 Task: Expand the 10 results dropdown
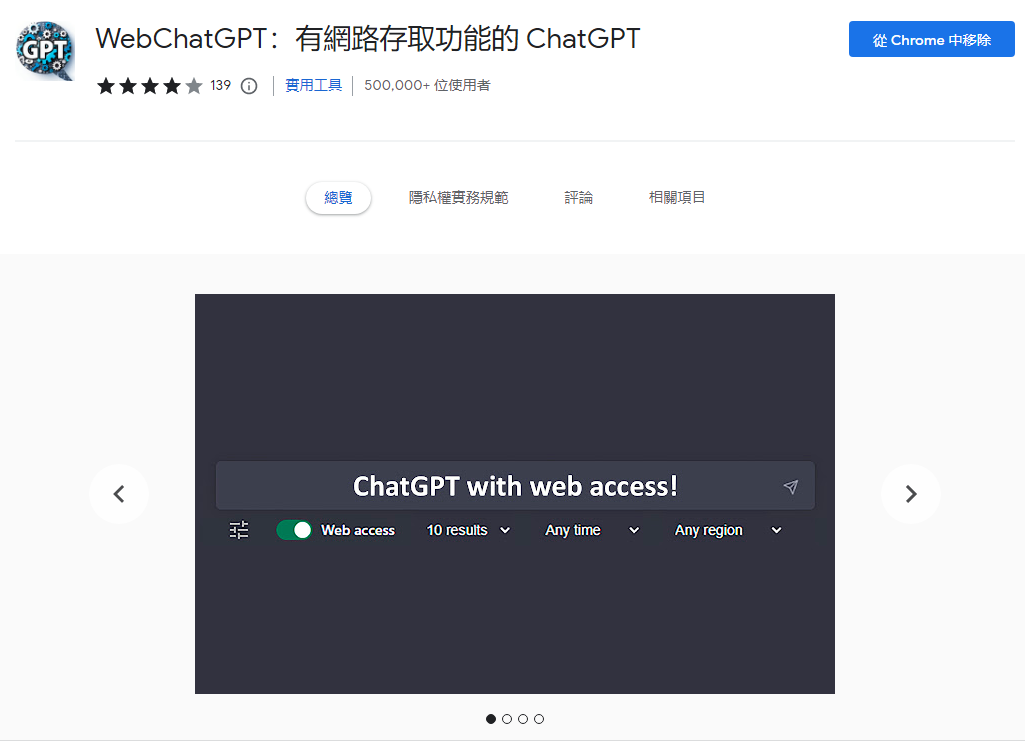(x=468, y=530)
